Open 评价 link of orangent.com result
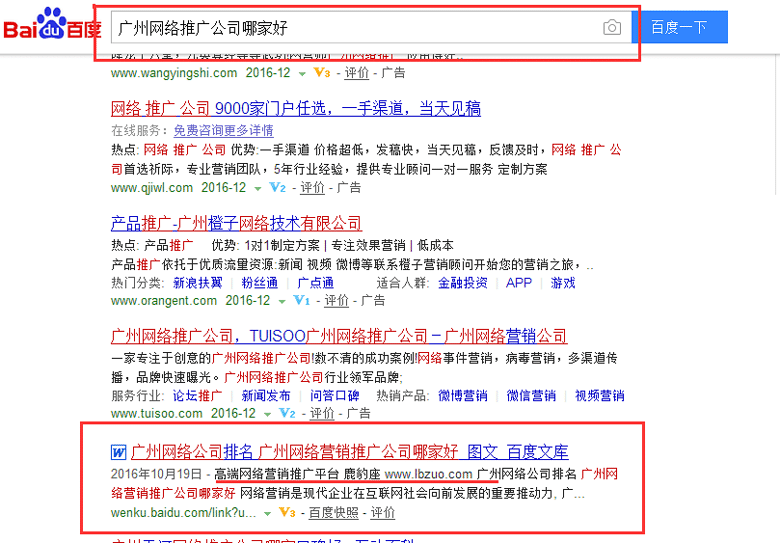 pyautogui.click(x=336, y=300)
